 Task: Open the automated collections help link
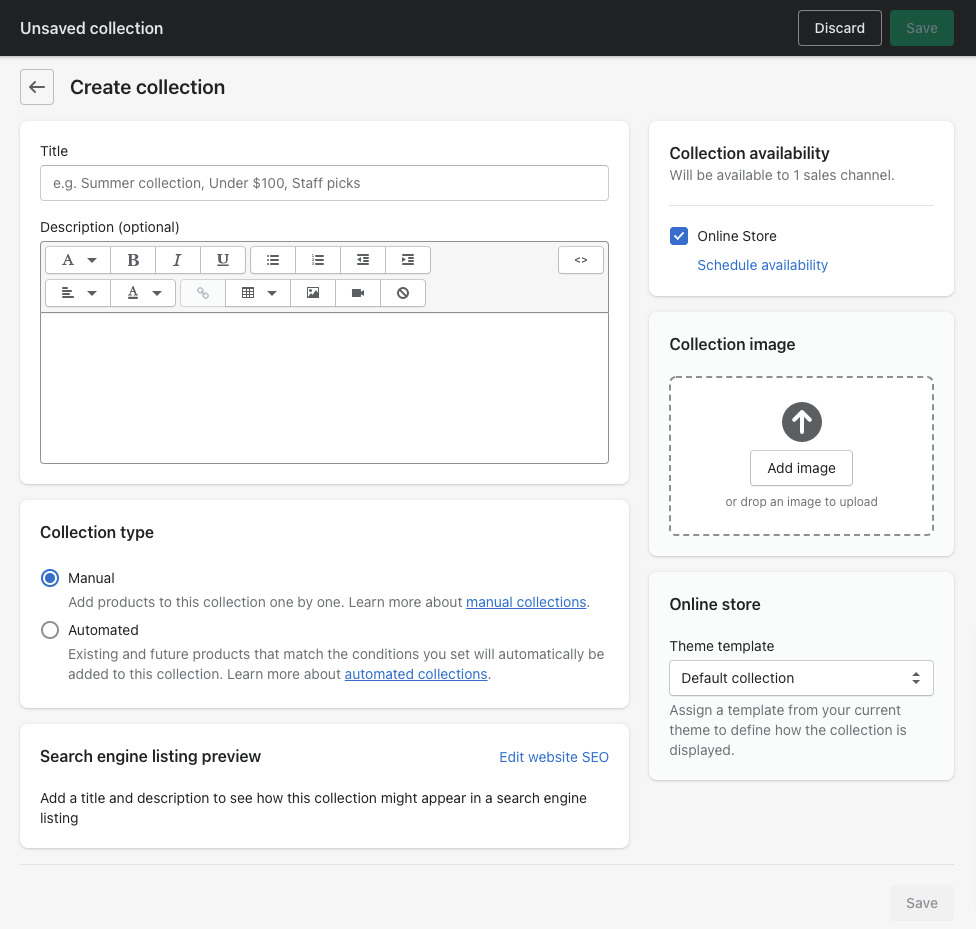pos(416,674)
